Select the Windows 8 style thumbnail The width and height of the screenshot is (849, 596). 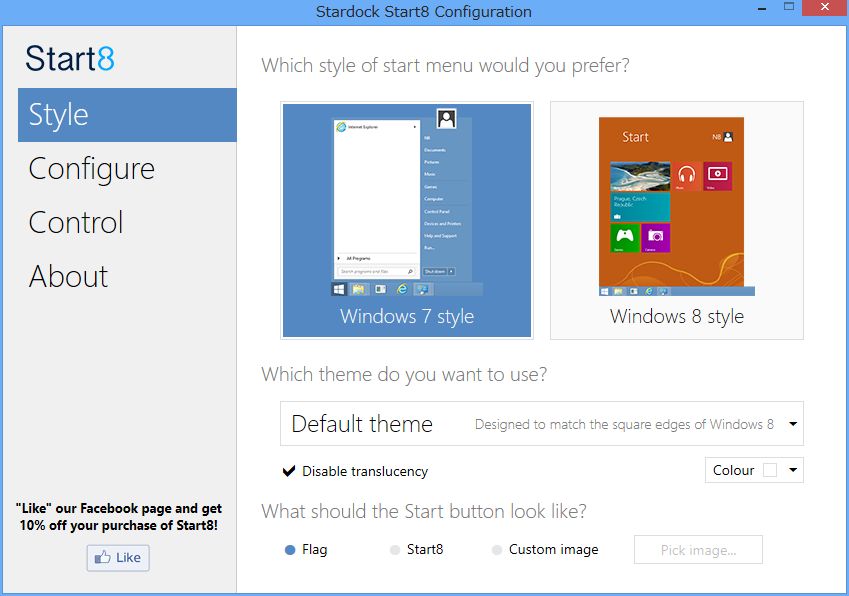tap(676, 220)
